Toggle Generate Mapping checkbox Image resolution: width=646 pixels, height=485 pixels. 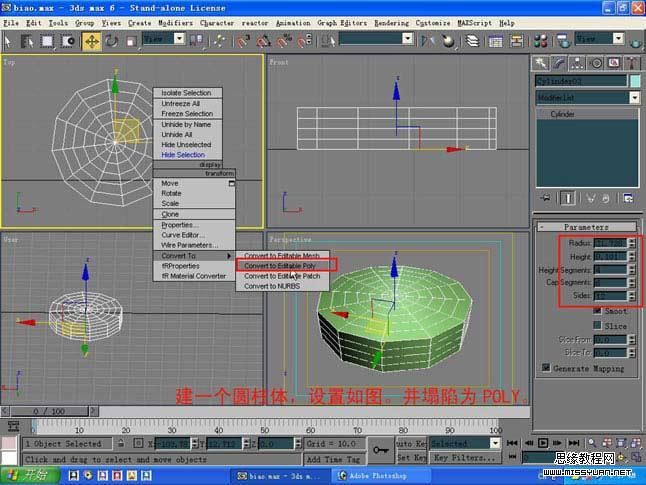[x=546, y=368]
